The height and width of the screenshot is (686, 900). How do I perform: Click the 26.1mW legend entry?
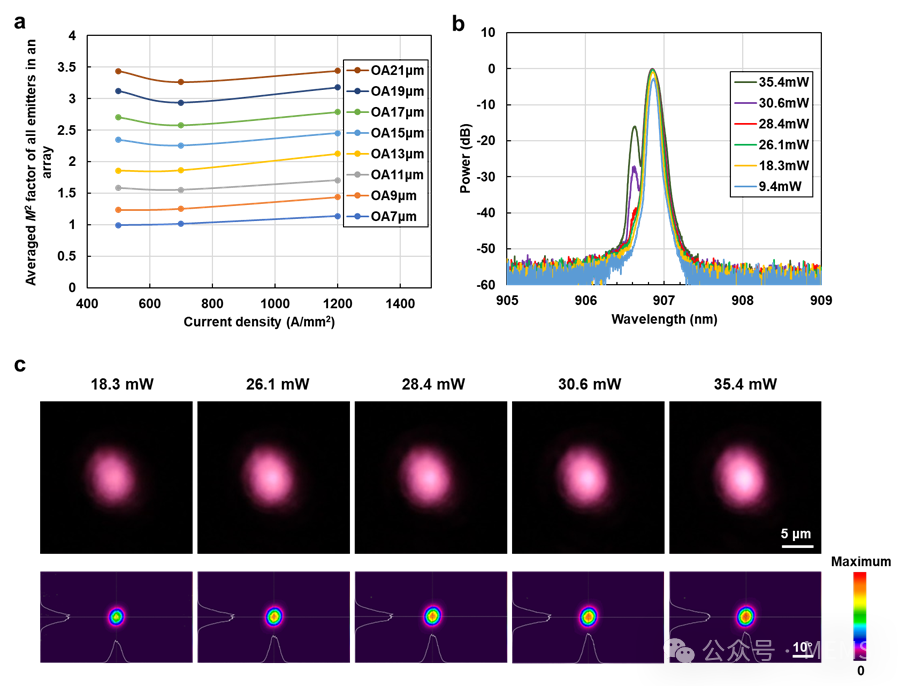point(771,145)
